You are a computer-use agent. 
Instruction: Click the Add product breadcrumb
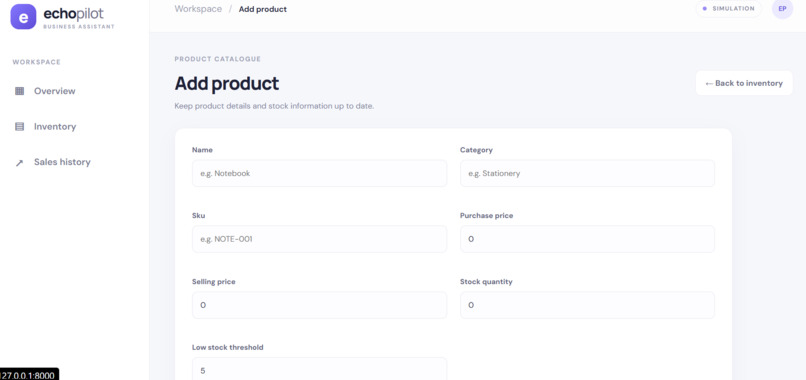[263, 9]
